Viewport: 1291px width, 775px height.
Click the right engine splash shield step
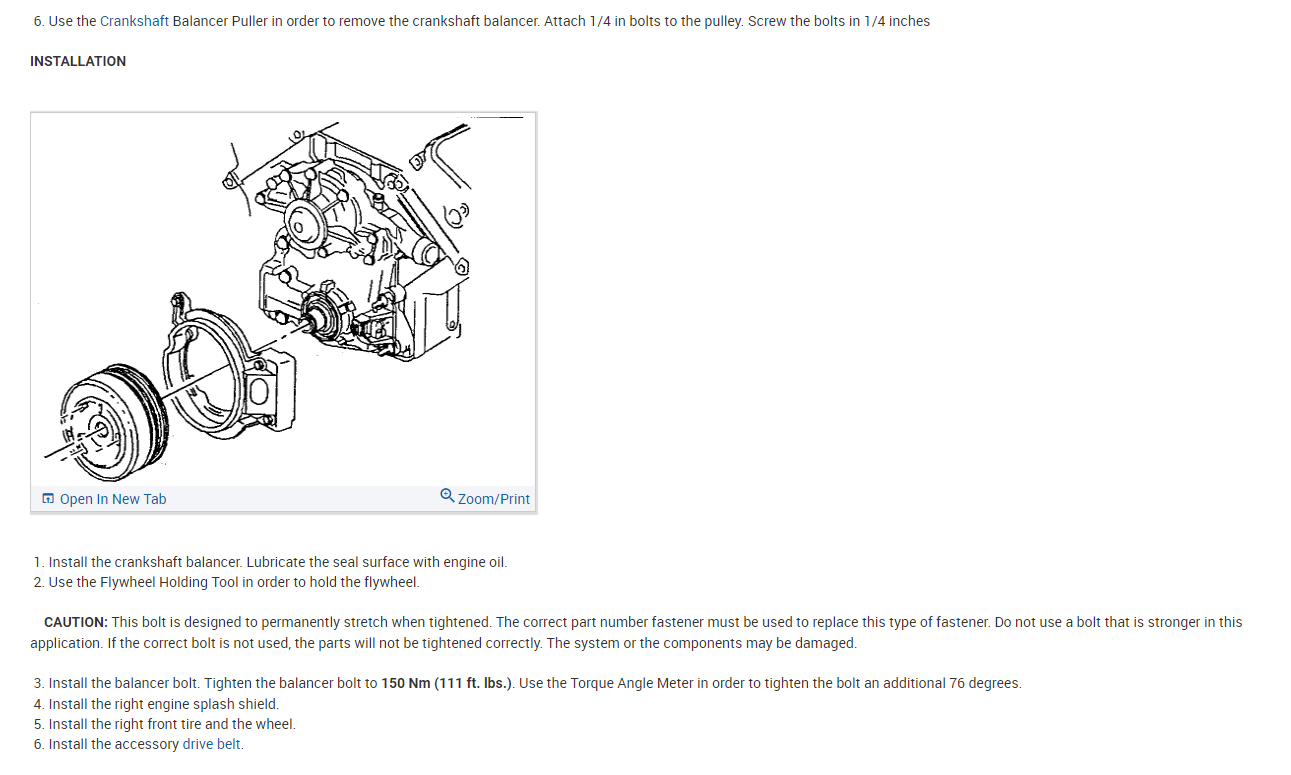pyautogui.click(x=156, y=704)
